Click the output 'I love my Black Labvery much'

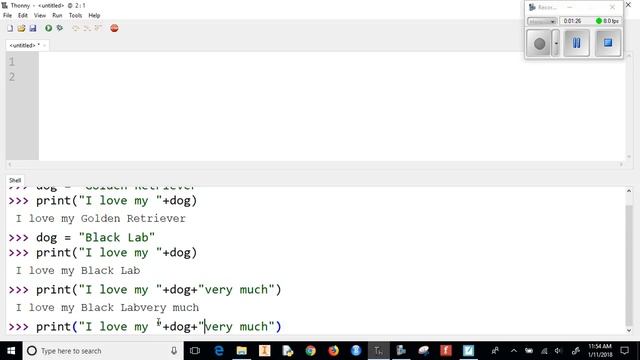tap(107, 308)
